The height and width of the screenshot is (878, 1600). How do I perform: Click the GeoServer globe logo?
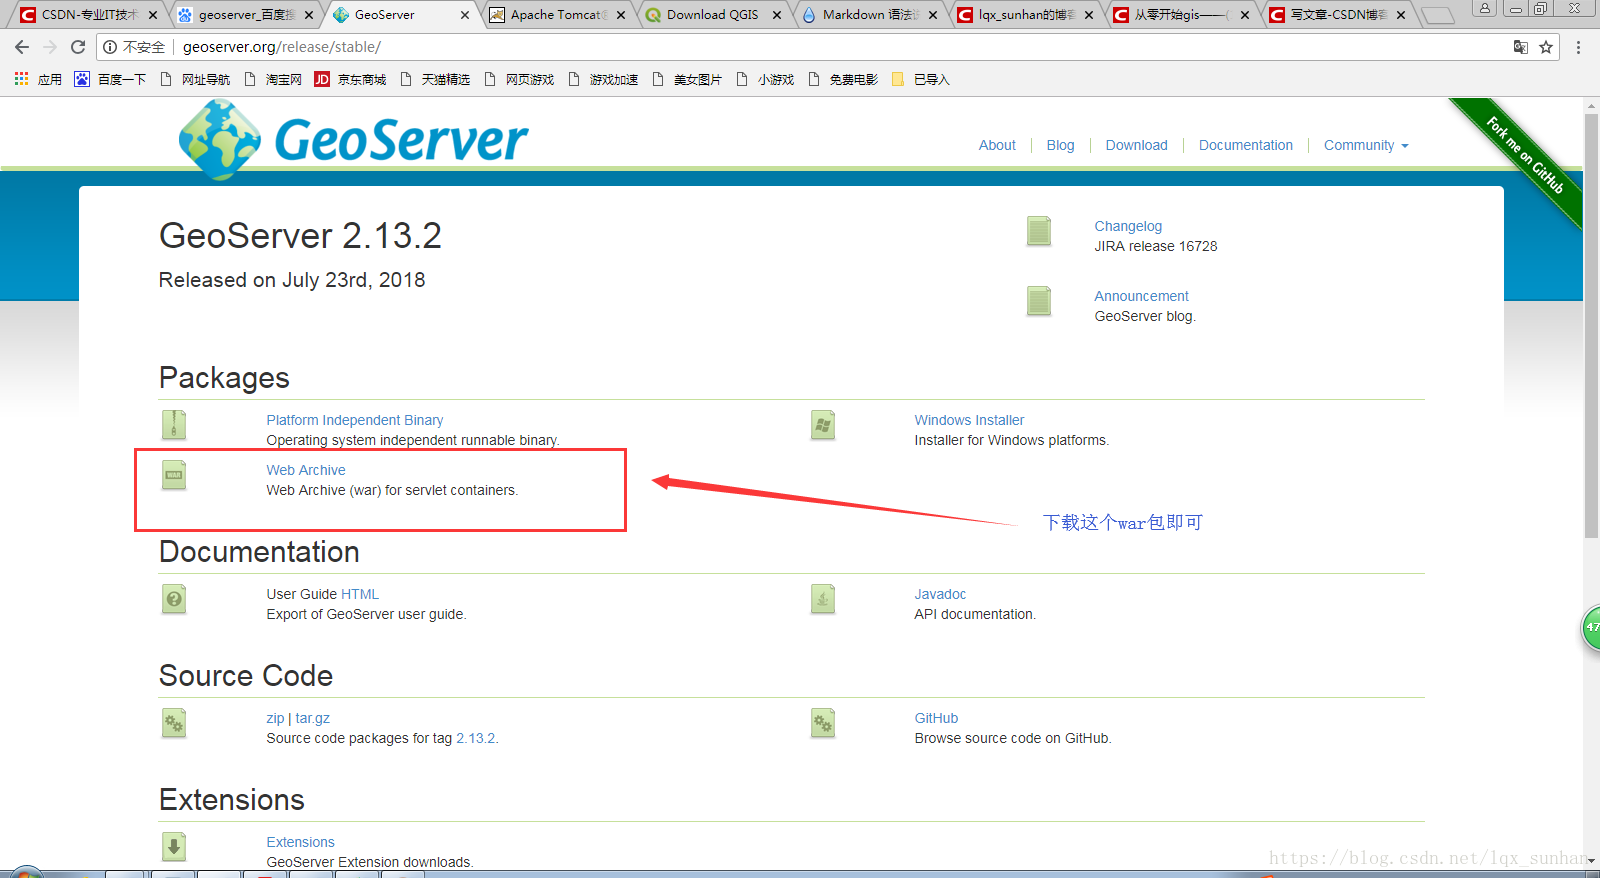tap(220, 140)
